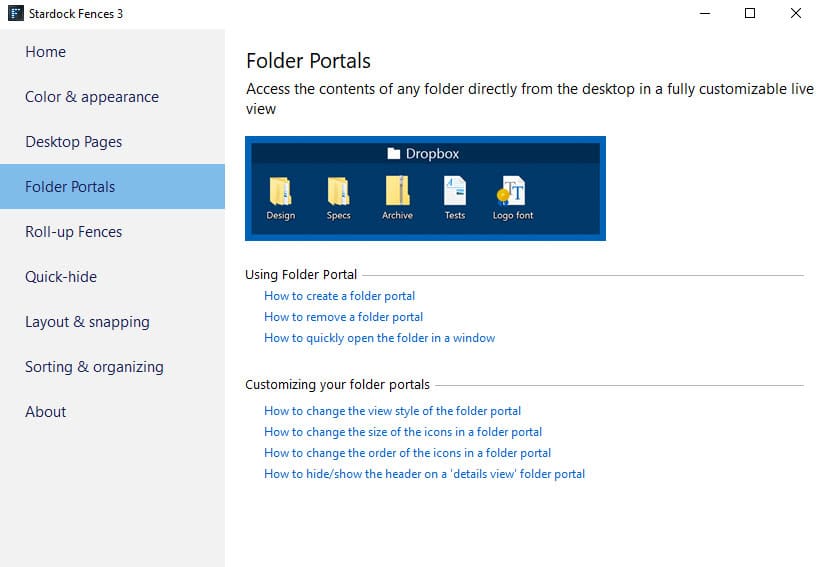
Task: Open 'How to remove a folder portal'
Action: [343, 317]
